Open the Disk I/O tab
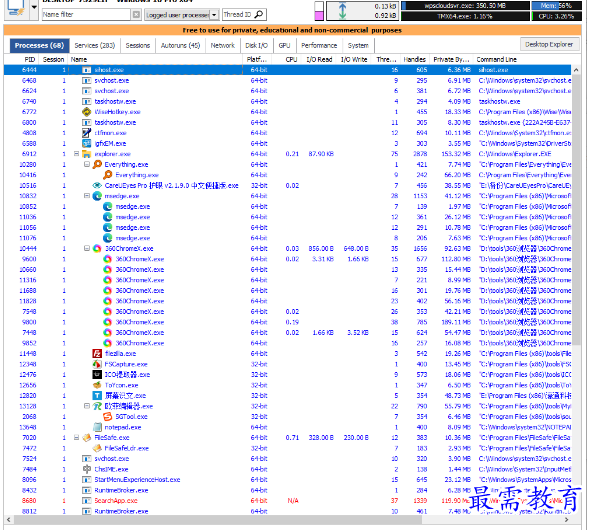The height and width of the screenshot is (530, 590). tap(256, 46)
